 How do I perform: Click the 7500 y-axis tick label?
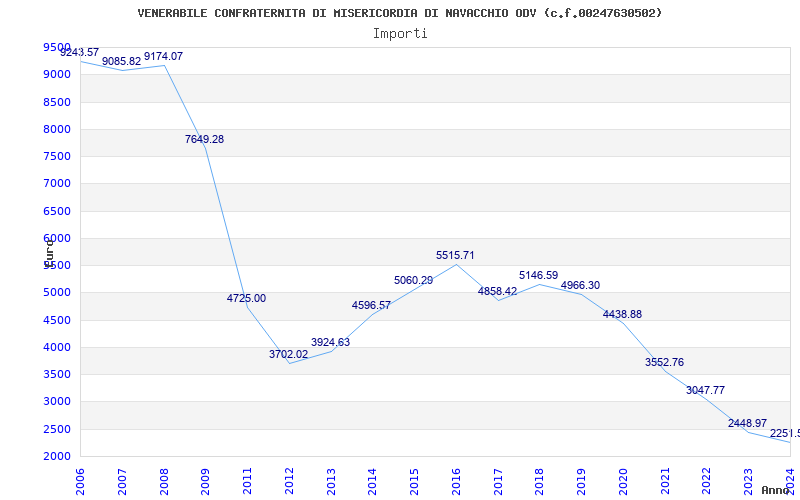pyautogui.click(x=57, y=156)
